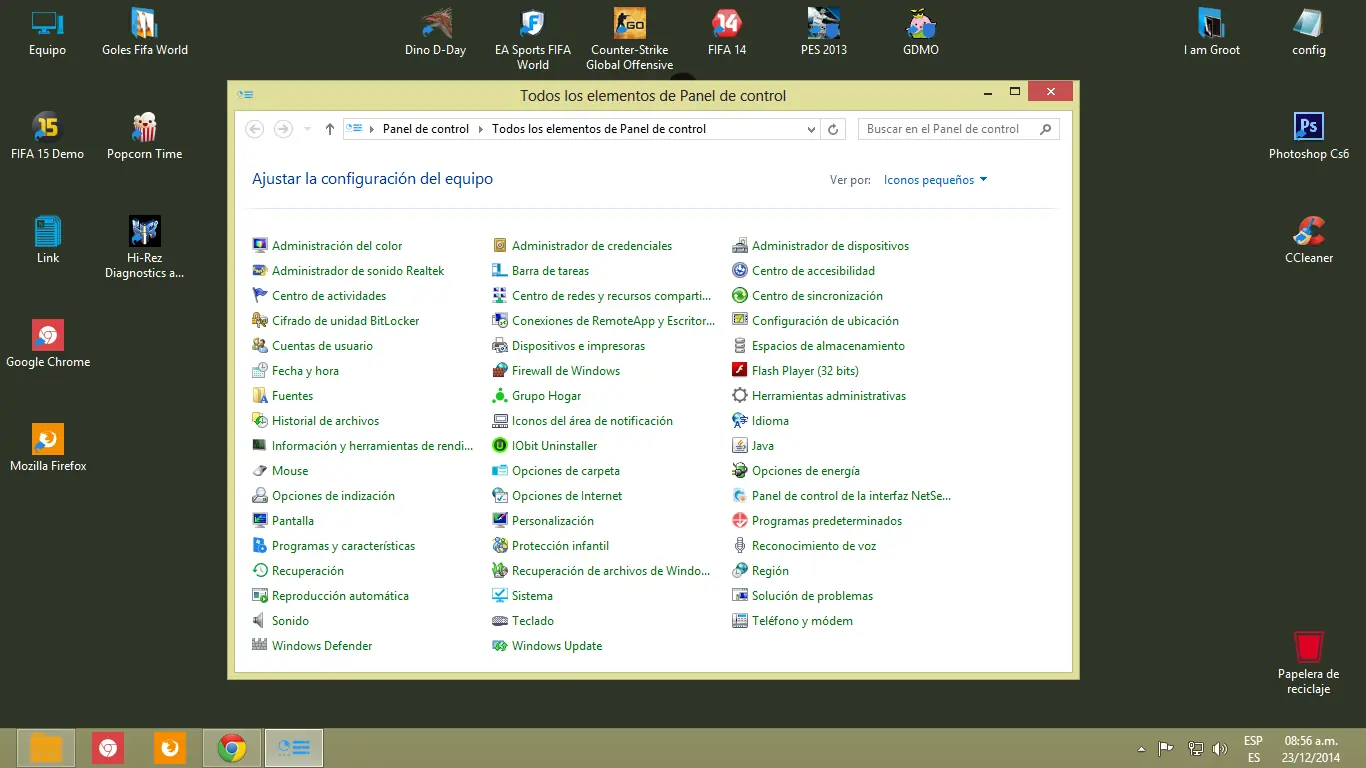Image resolution: width=1366 pixels, height=768 pixels.
Task: Open the Teclado icon
Action: [500, 621]
